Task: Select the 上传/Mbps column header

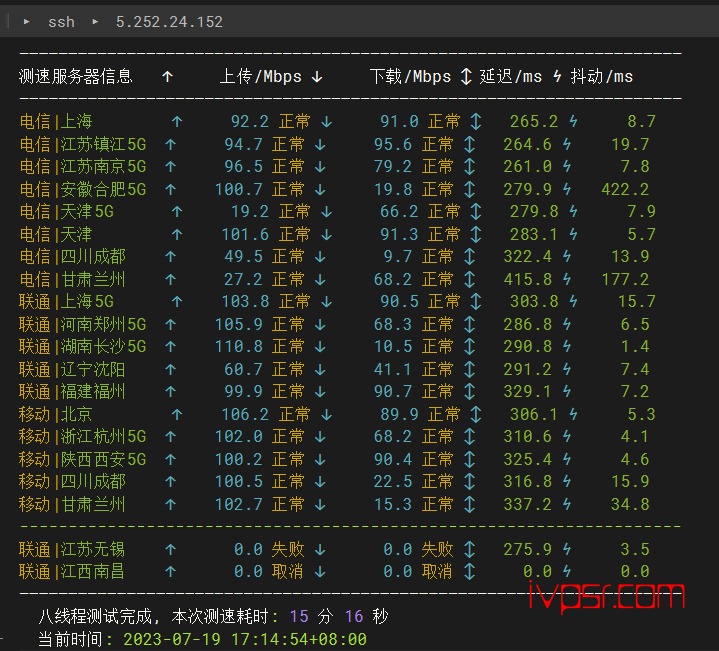Action: (x=260, y=77)
